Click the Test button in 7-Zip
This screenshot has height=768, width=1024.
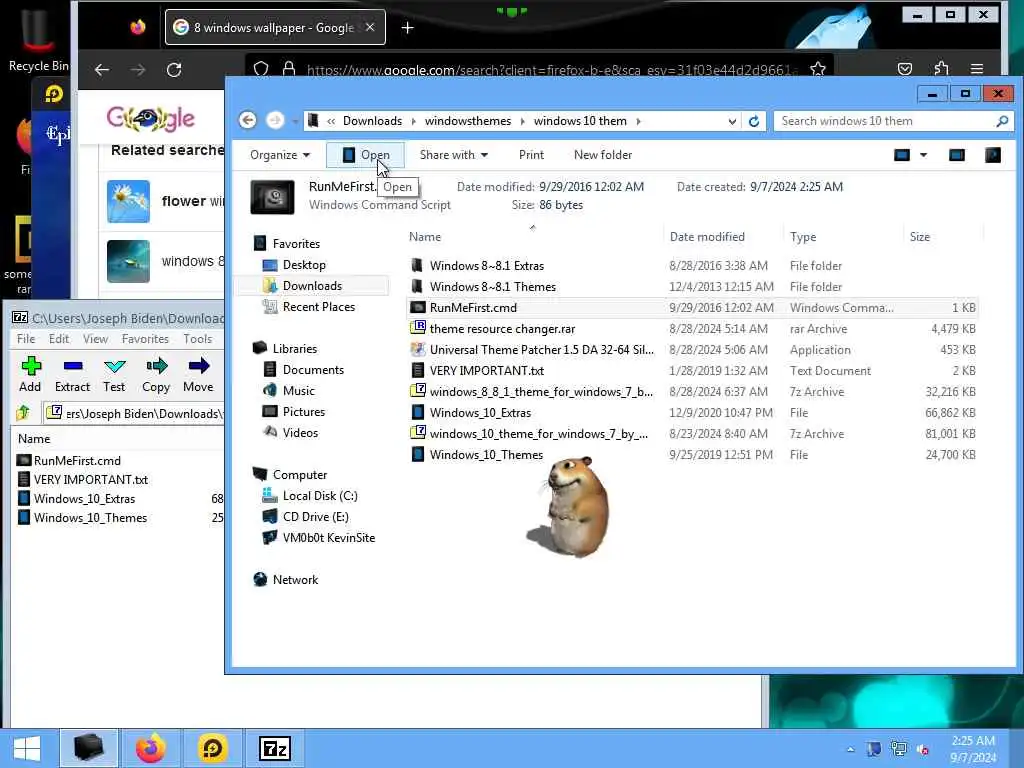114,375
